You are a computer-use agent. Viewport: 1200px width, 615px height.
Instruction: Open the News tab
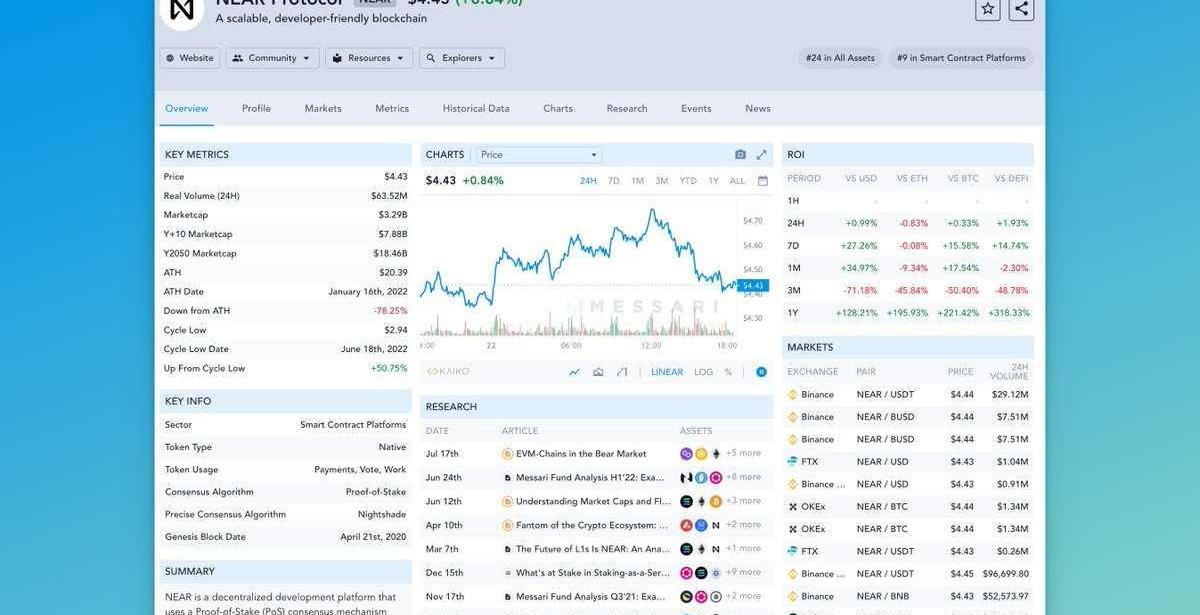click(758, 108)
